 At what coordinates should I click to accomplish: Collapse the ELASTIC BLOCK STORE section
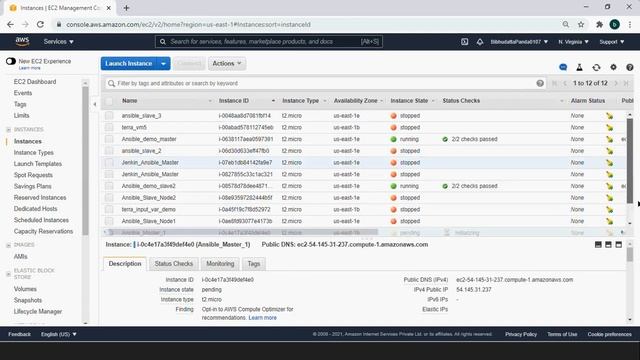9,274
